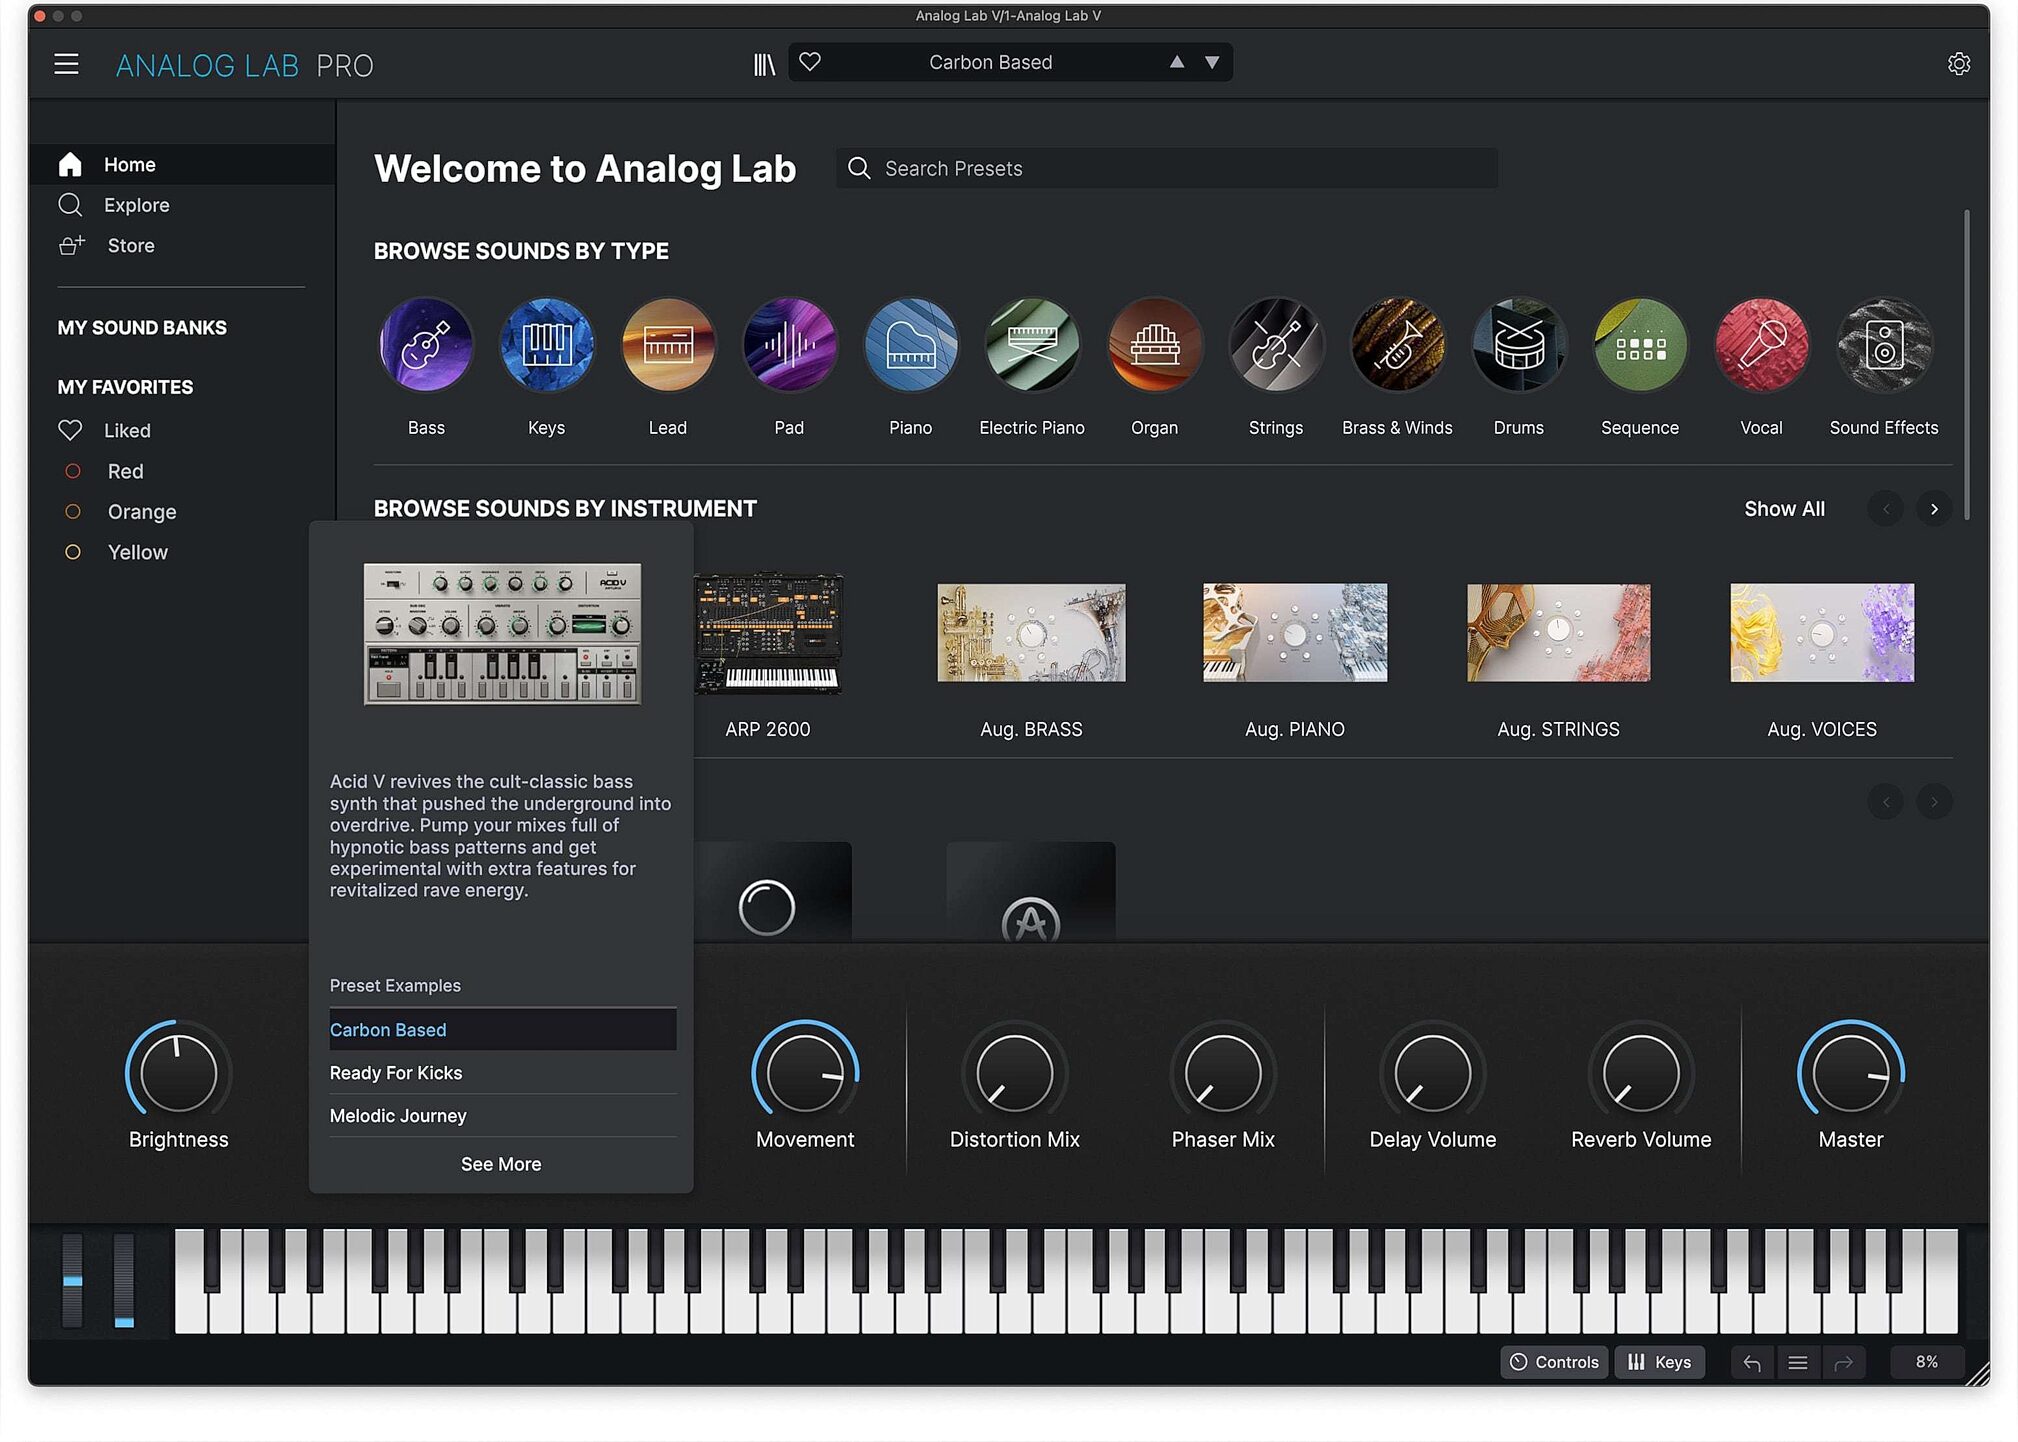Select the Bass sound type icon
Screen dimensions: 2018x1442
pyautogui.click(x=425, y=344)
